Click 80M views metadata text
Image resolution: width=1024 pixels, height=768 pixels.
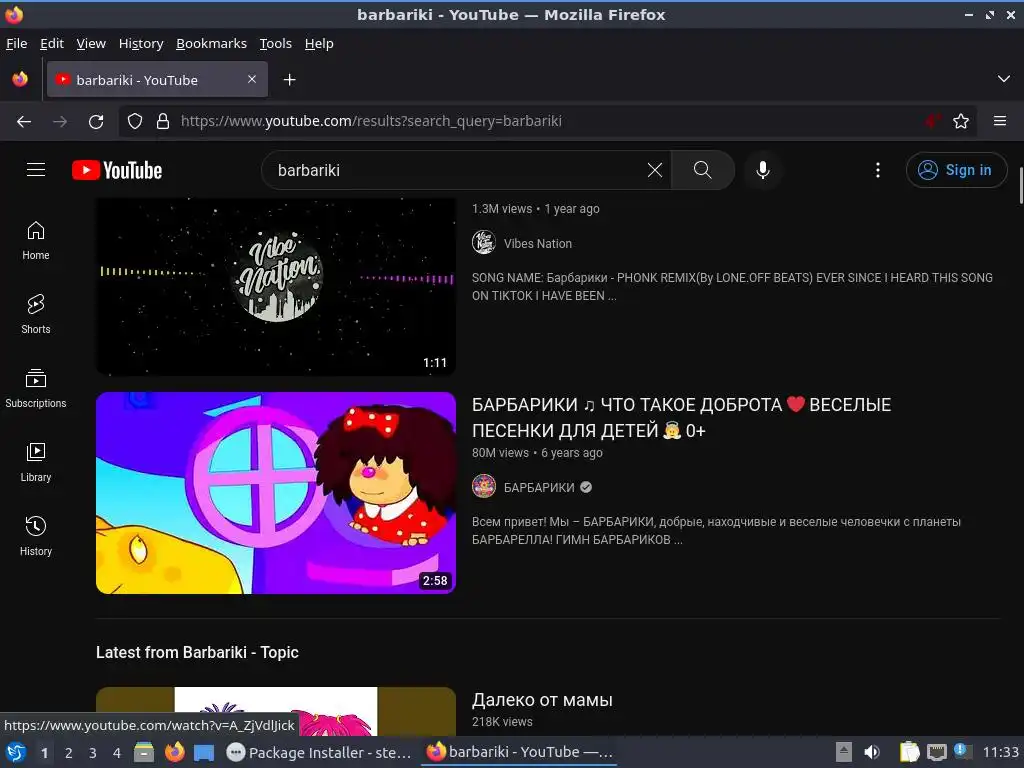500,453
